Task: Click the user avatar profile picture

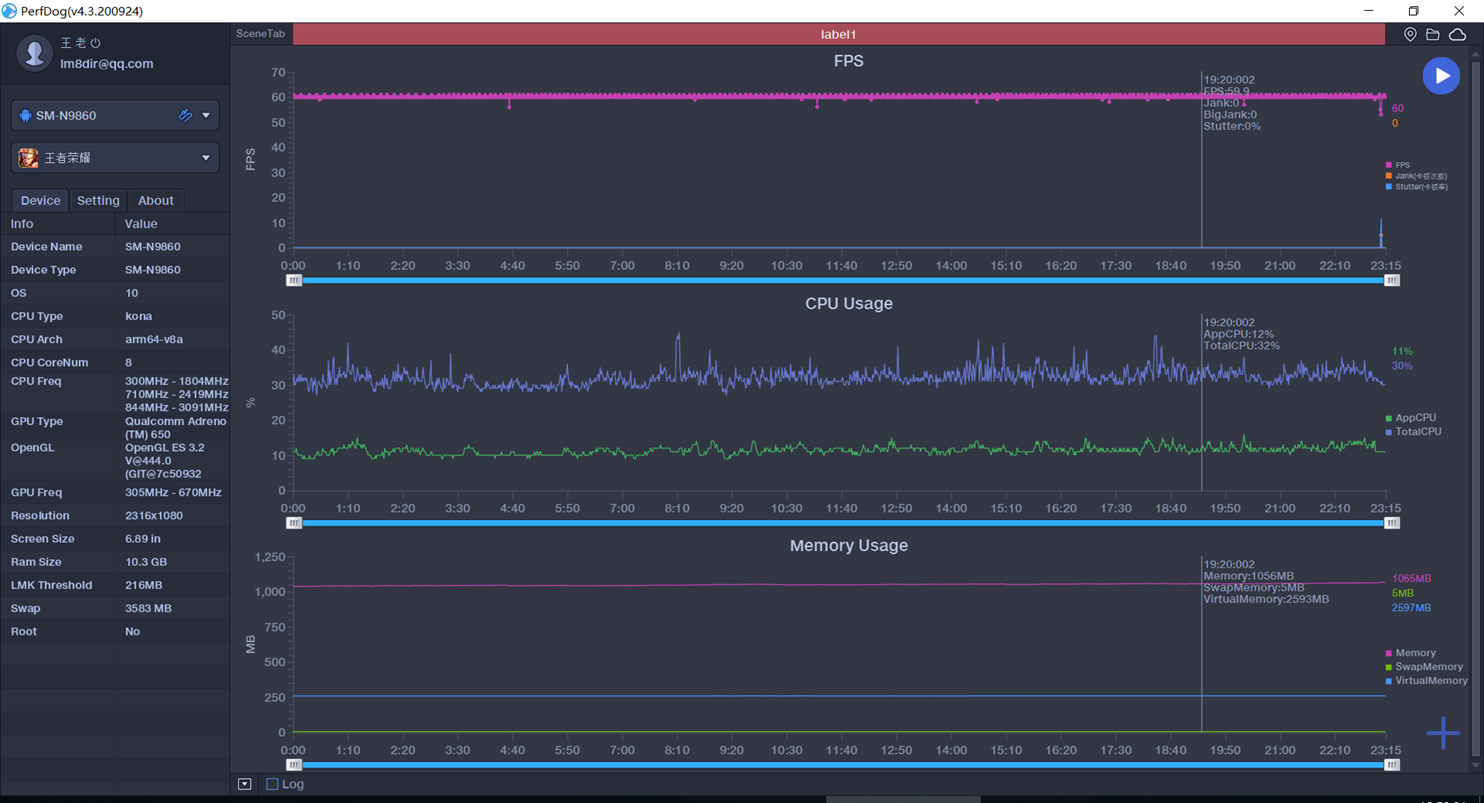Action: 35,53
